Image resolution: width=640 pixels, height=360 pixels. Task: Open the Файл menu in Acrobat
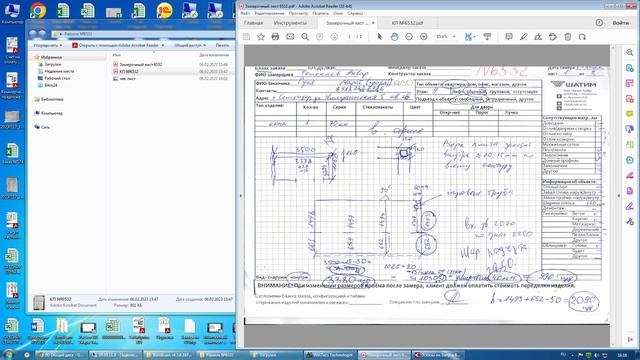245,13
